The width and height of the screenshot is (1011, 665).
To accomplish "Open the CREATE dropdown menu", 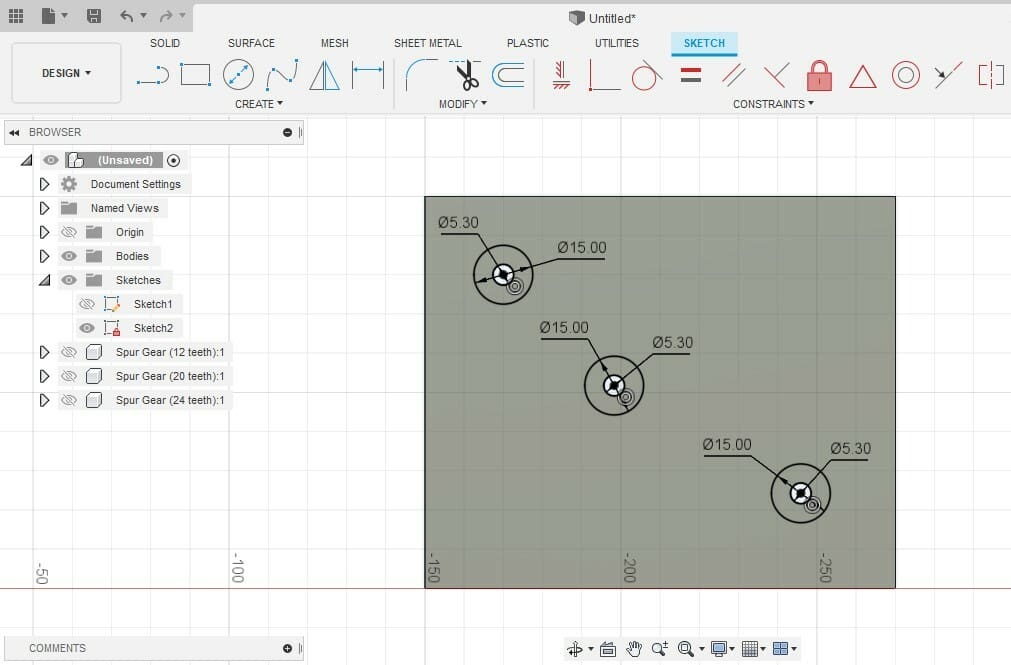I will (259, 104).
